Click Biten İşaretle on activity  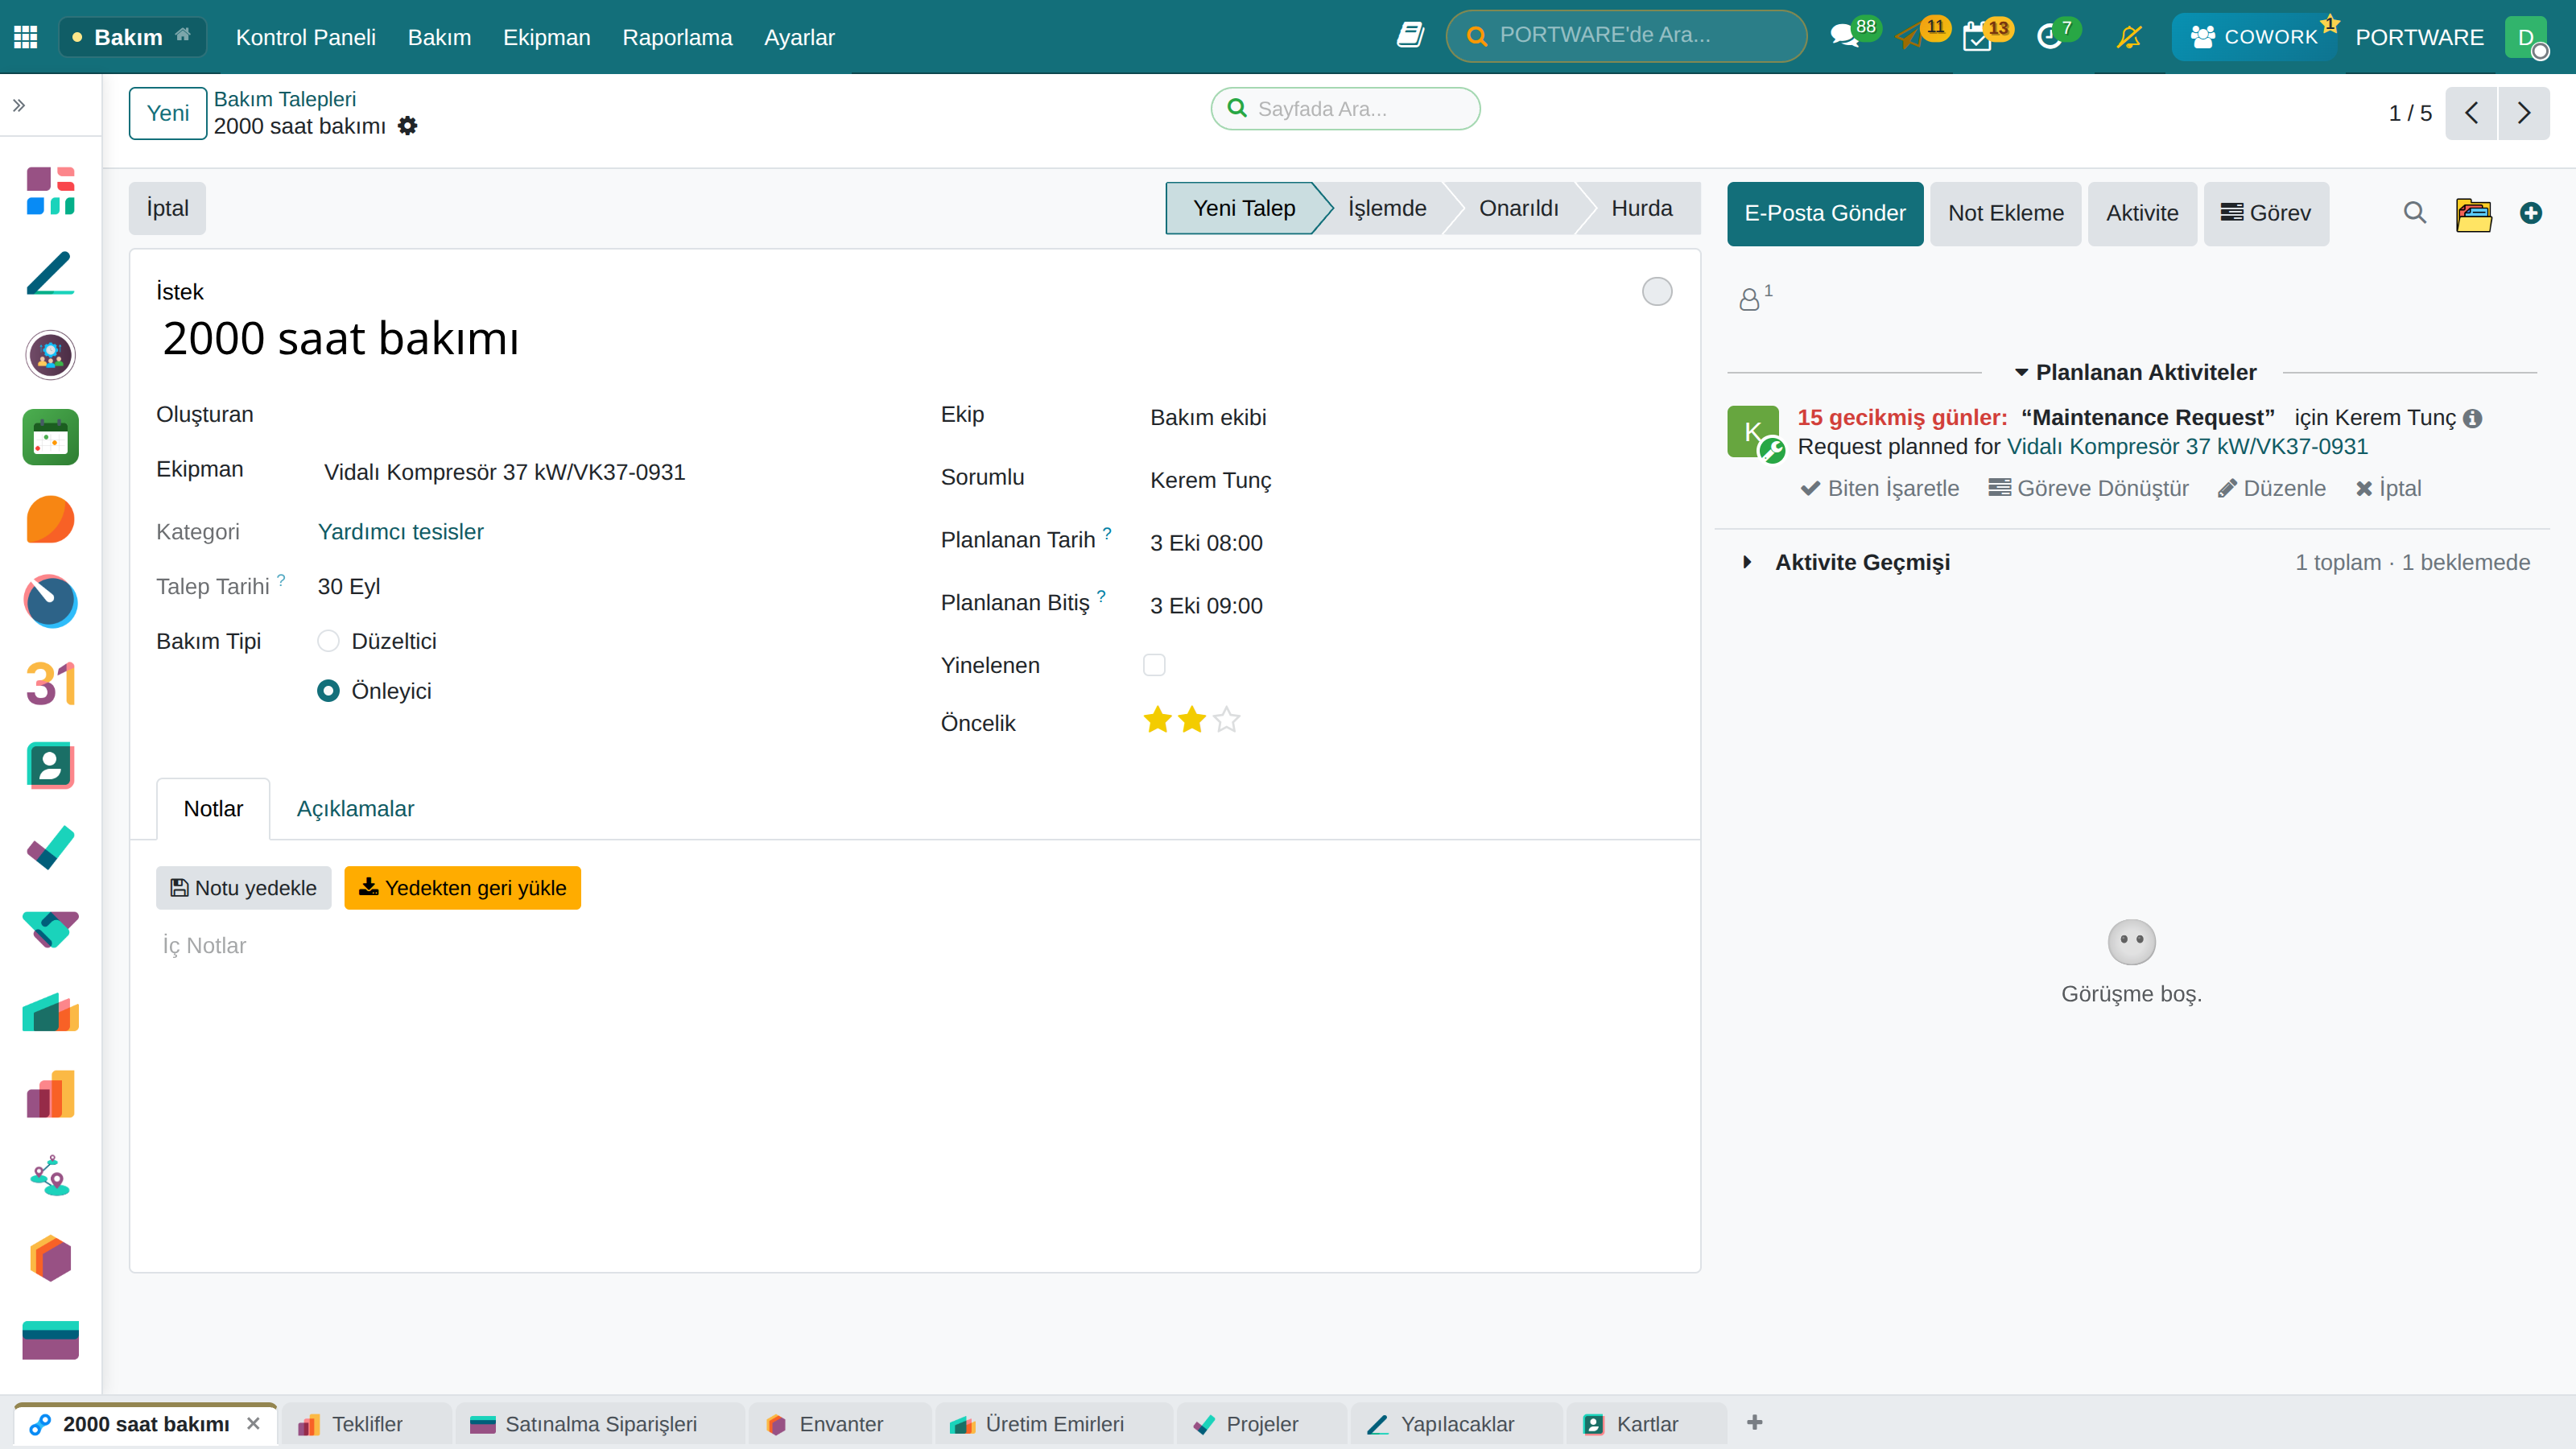pyautogui.click(x=1880, y=488)
